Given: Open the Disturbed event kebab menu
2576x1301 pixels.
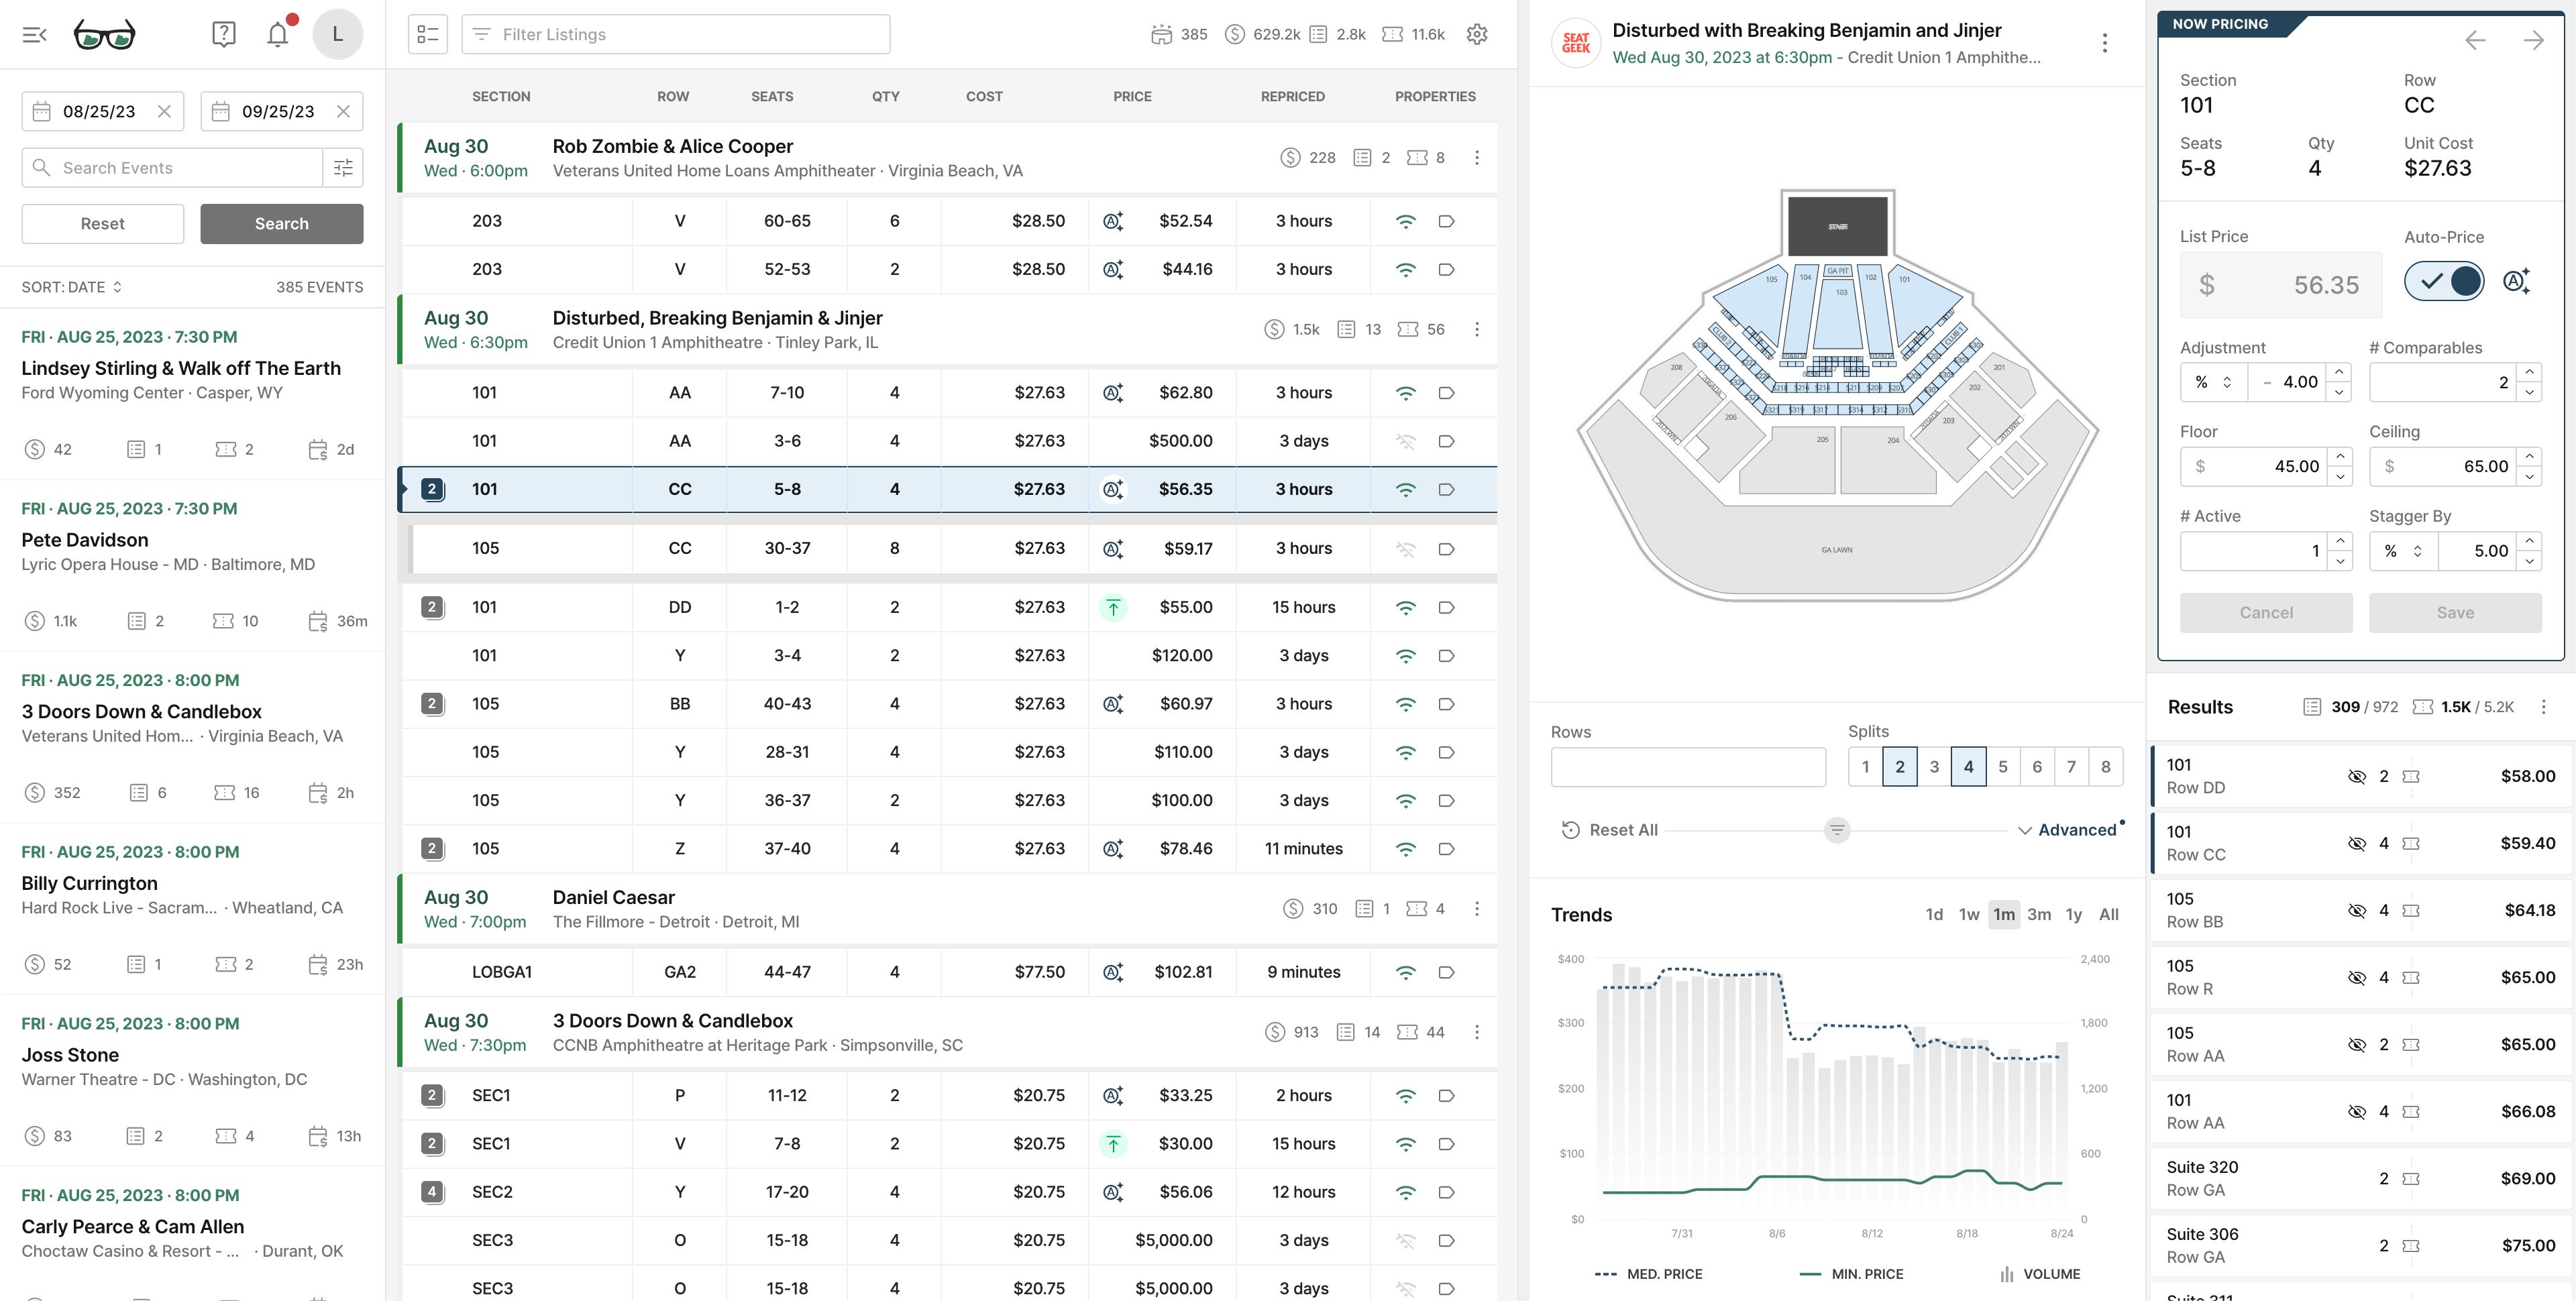Looking at the screenshot, I should [x=1477, y=330].
